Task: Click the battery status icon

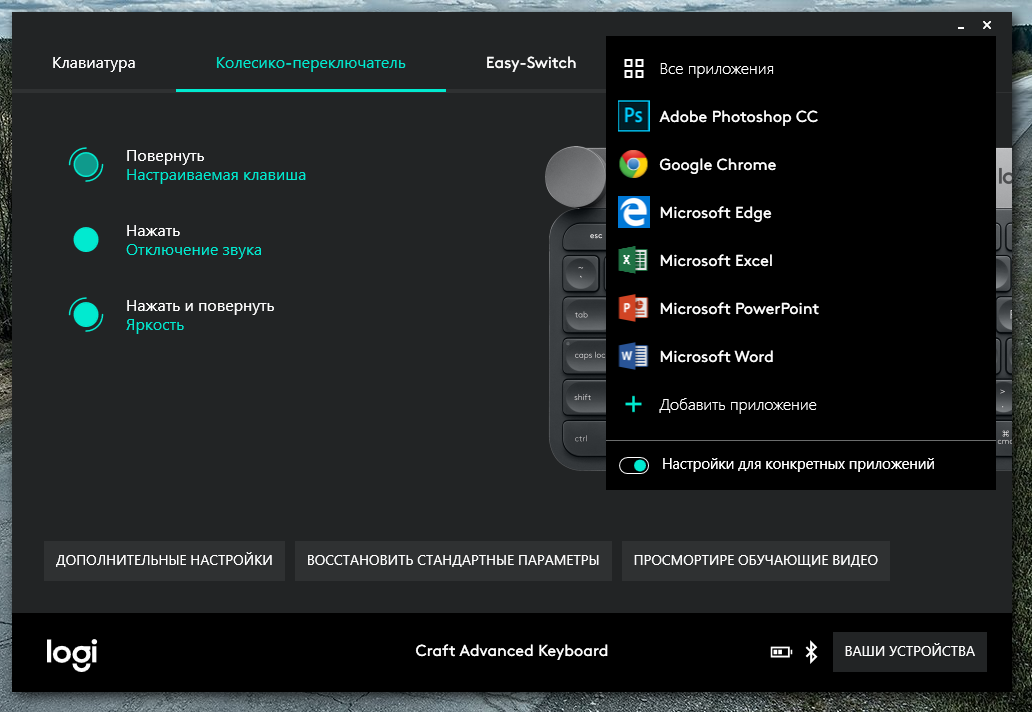Action: click(781, 651)
